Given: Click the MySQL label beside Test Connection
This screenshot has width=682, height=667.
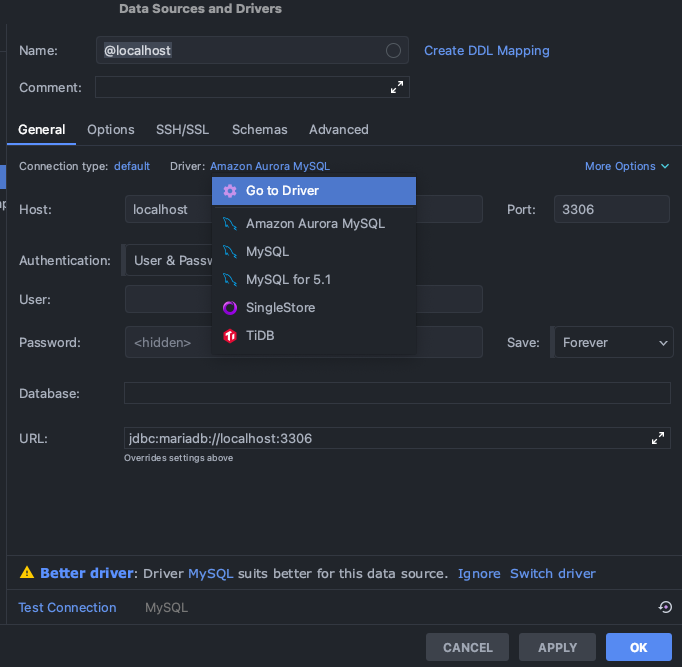Looking at the screenshot, I should [x=167, y=607].
